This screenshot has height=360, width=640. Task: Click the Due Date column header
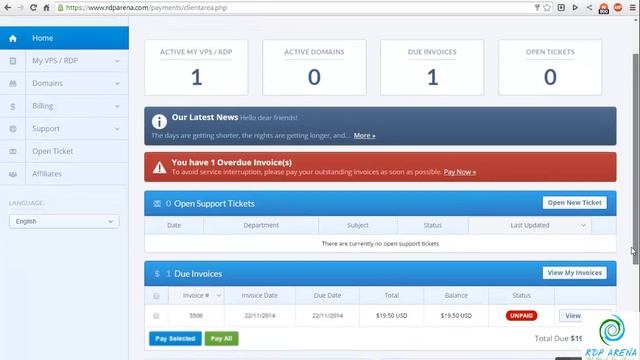click(327, 296)
